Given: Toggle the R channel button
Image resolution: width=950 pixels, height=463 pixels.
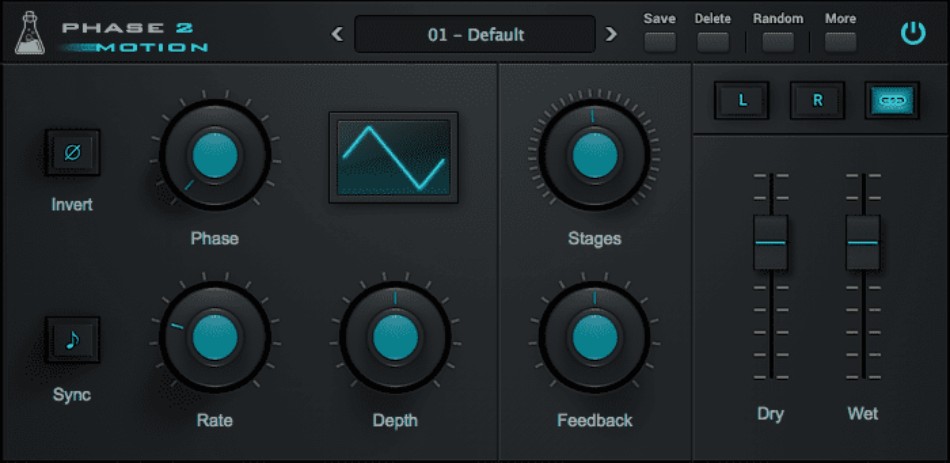Looking at the screenshot, I should 817,101.
